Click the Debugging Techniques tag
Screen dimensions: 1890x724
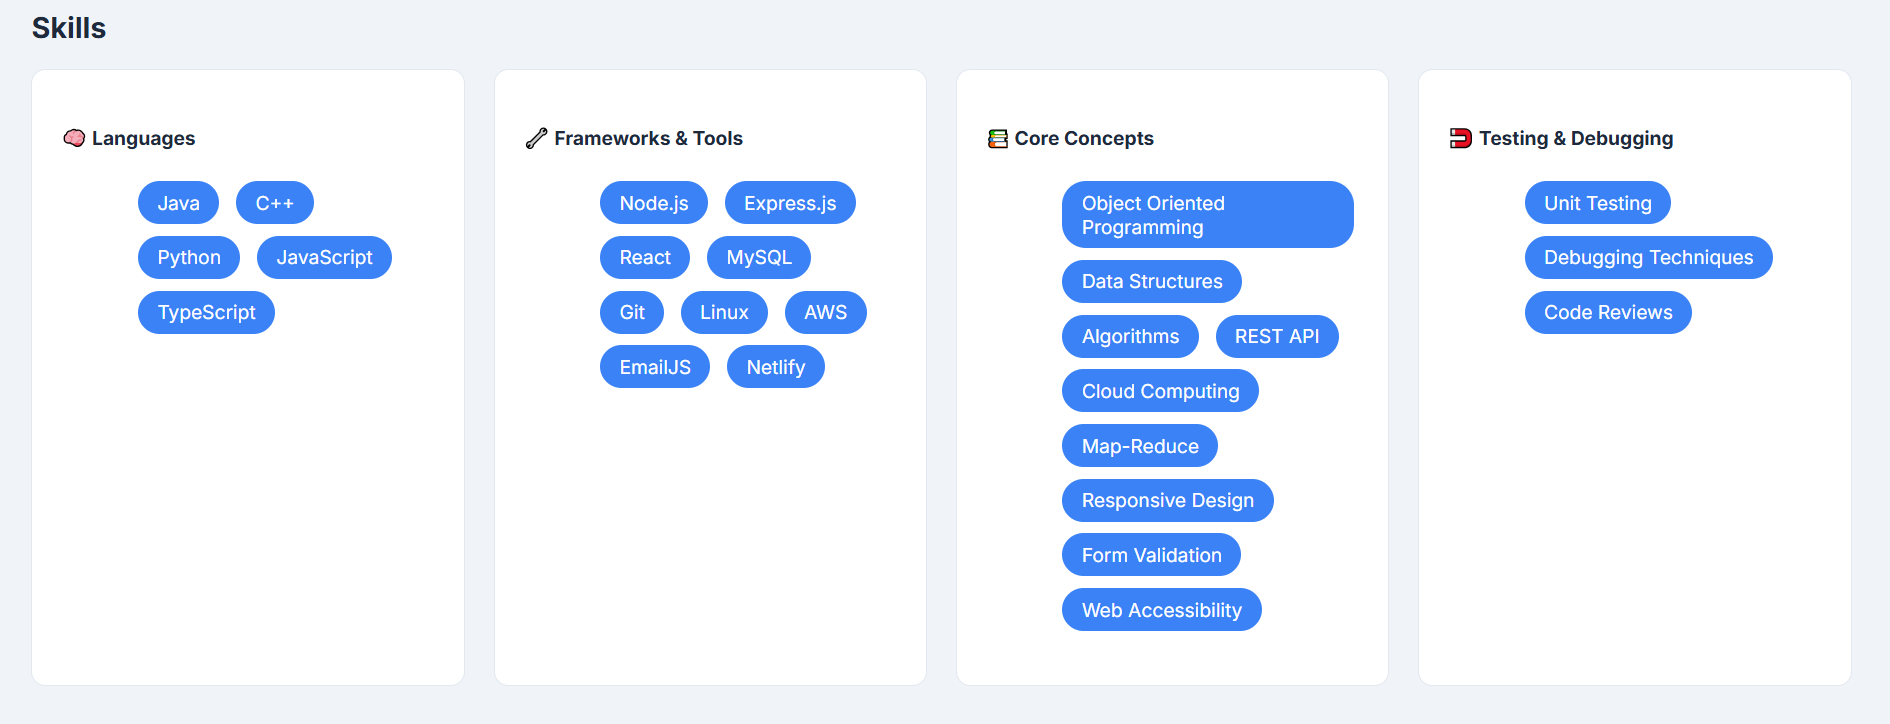[x=1648, y=257]
